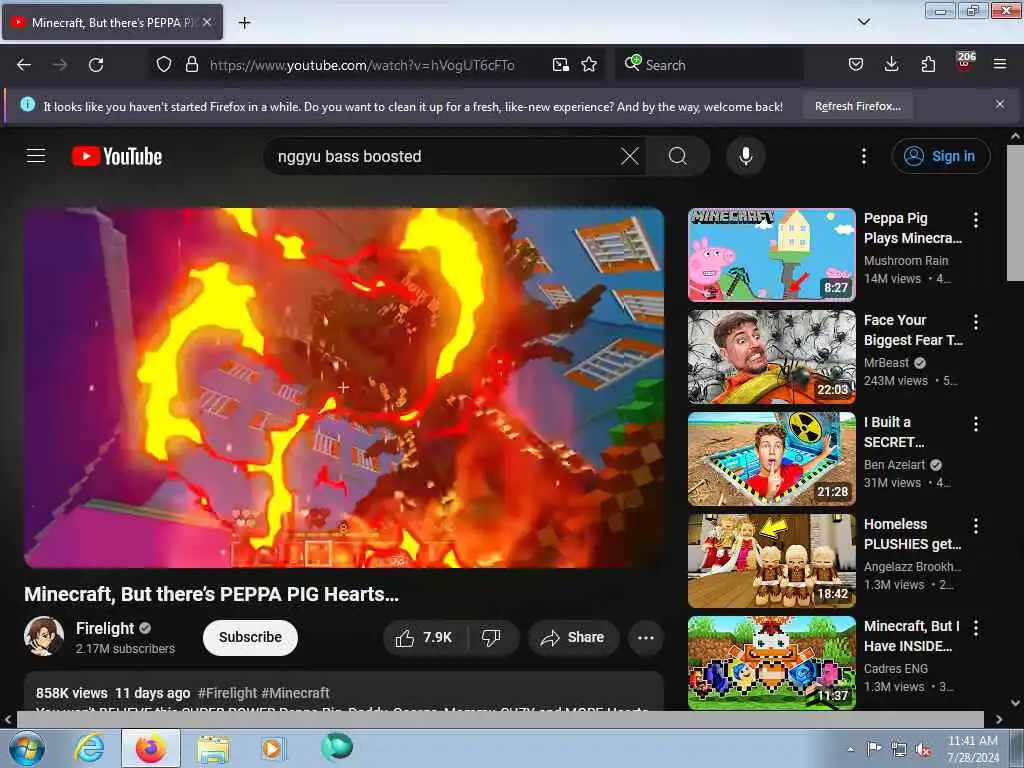1024x768 pixels.
Task: Click Refresh Firefox button
Action: pos(858,106)
